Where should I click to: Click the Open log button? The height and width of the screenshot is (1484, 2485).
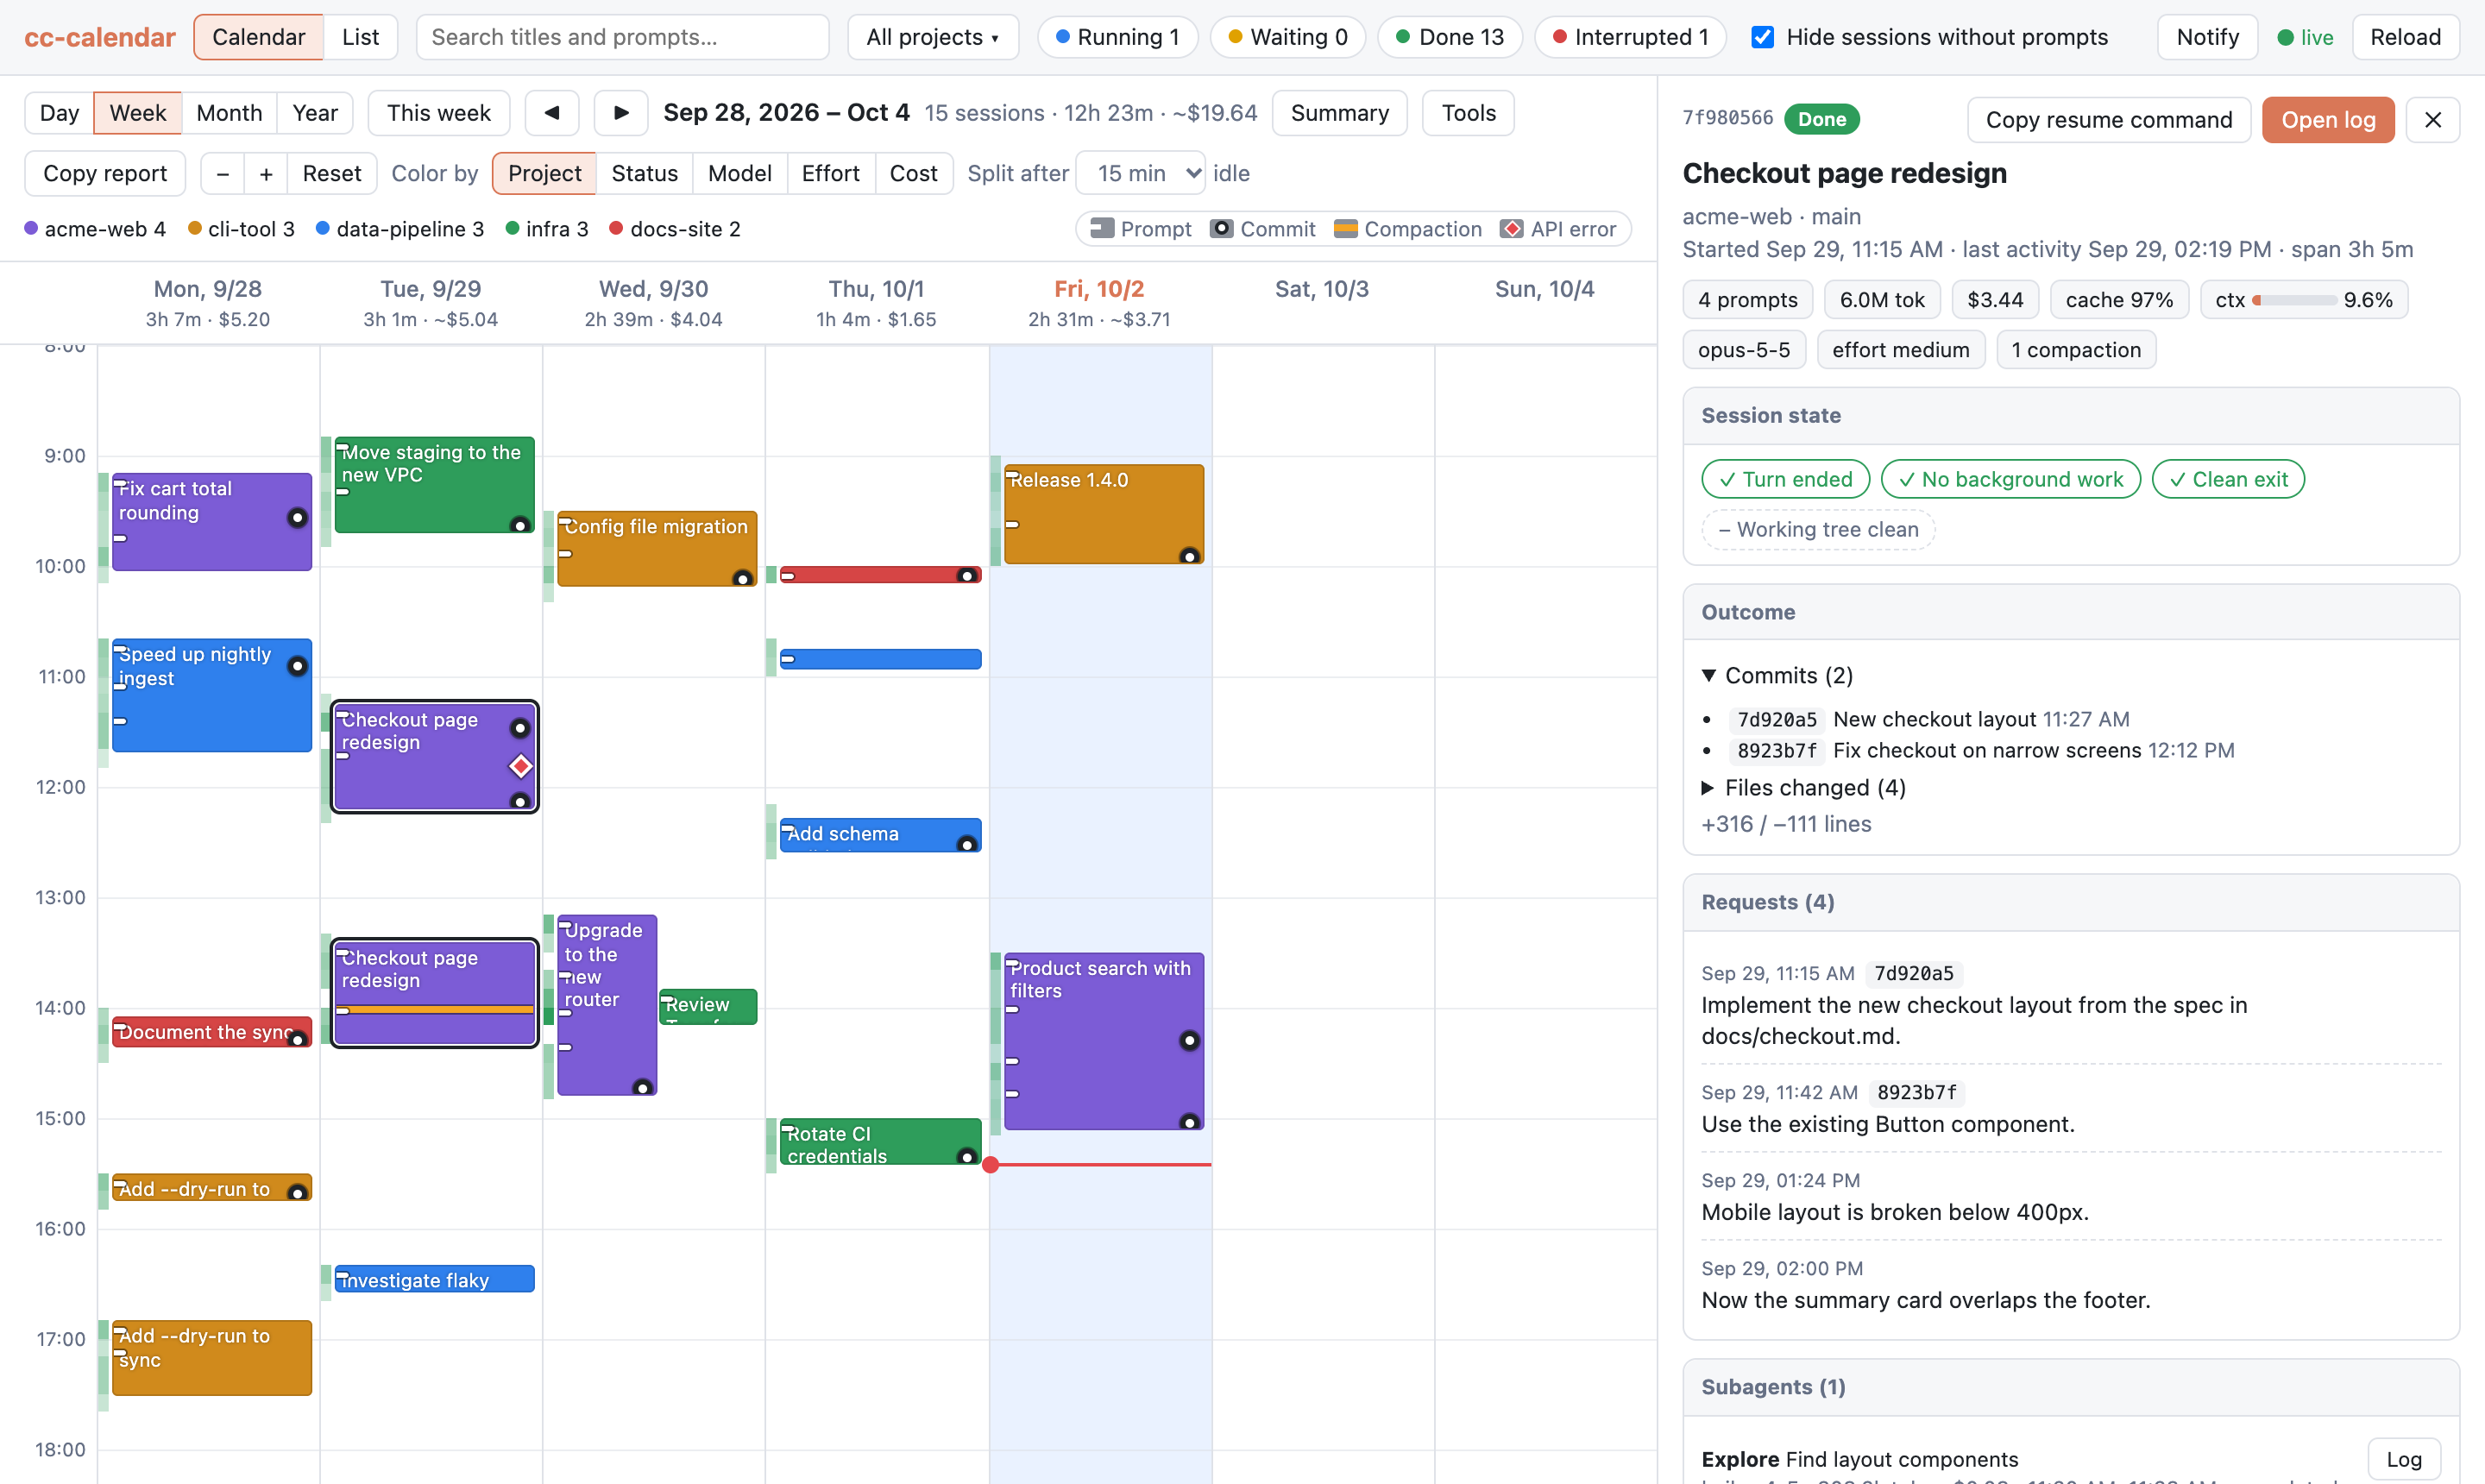2328,120
